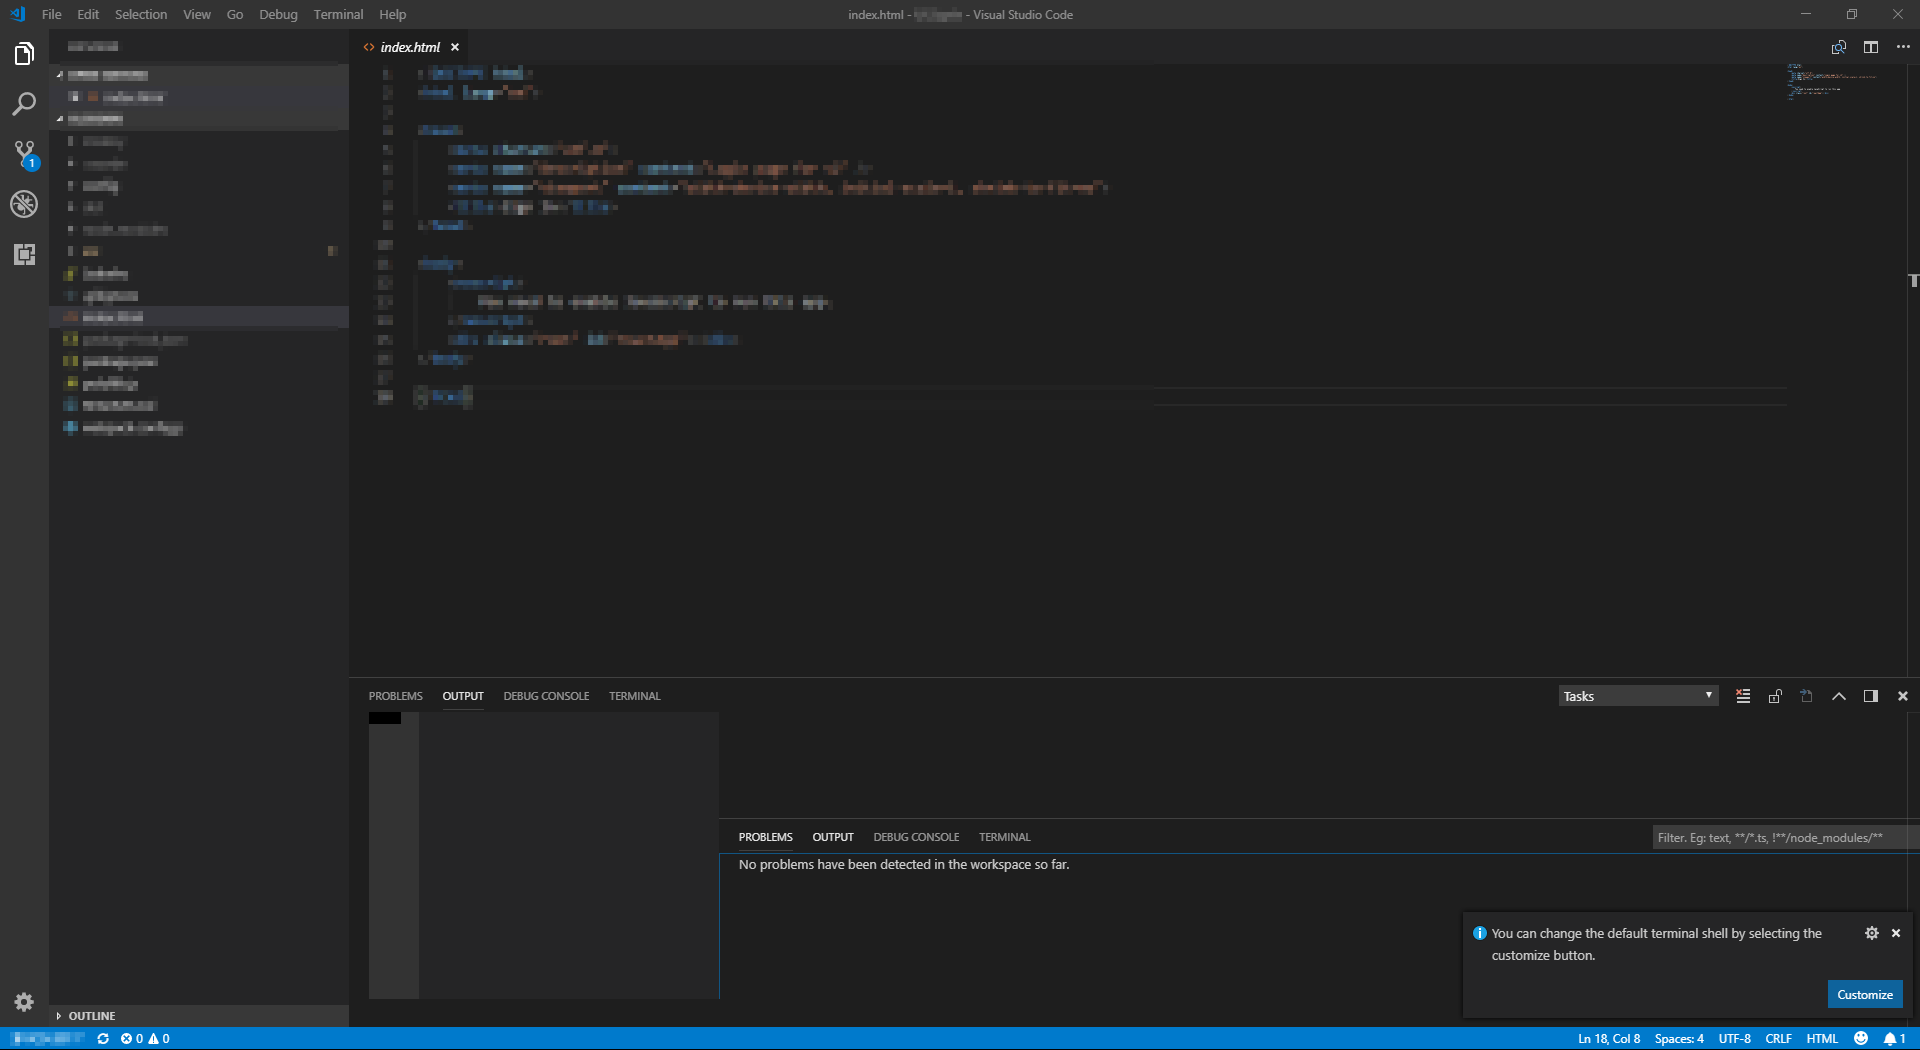This screenshot has width=1920, height=1050.
Task: Open the TERMINAL tab left of Tasks dropdown
Action: pos(635,696)
